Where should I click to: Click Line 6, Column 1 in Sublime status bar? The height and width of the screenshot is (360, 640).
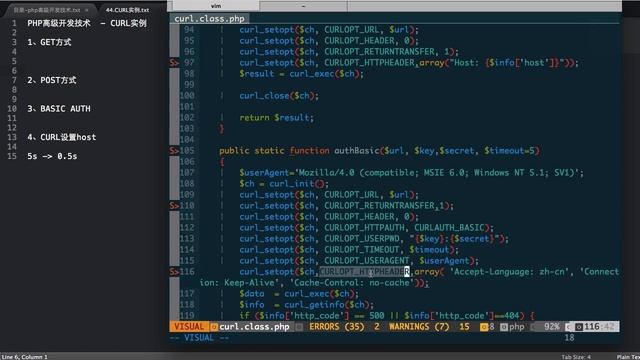coord(25,357)
